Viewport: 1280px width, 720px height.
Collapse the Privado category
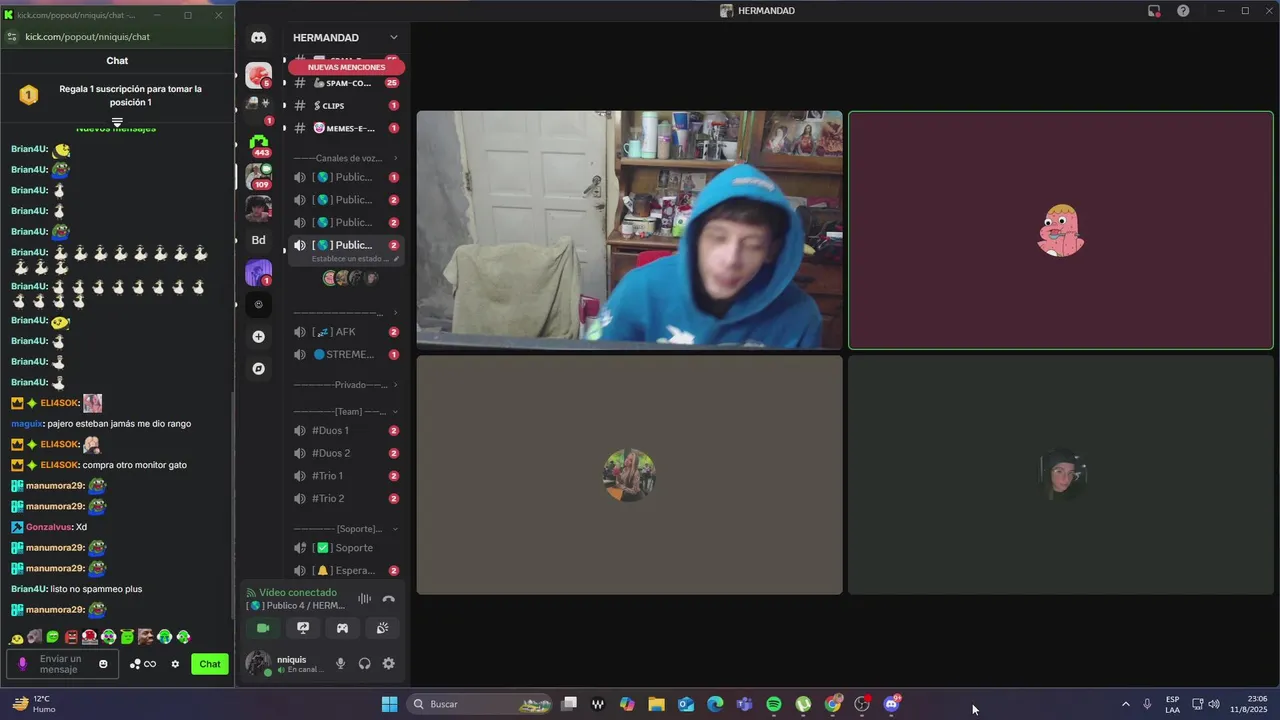click(345, 385)
